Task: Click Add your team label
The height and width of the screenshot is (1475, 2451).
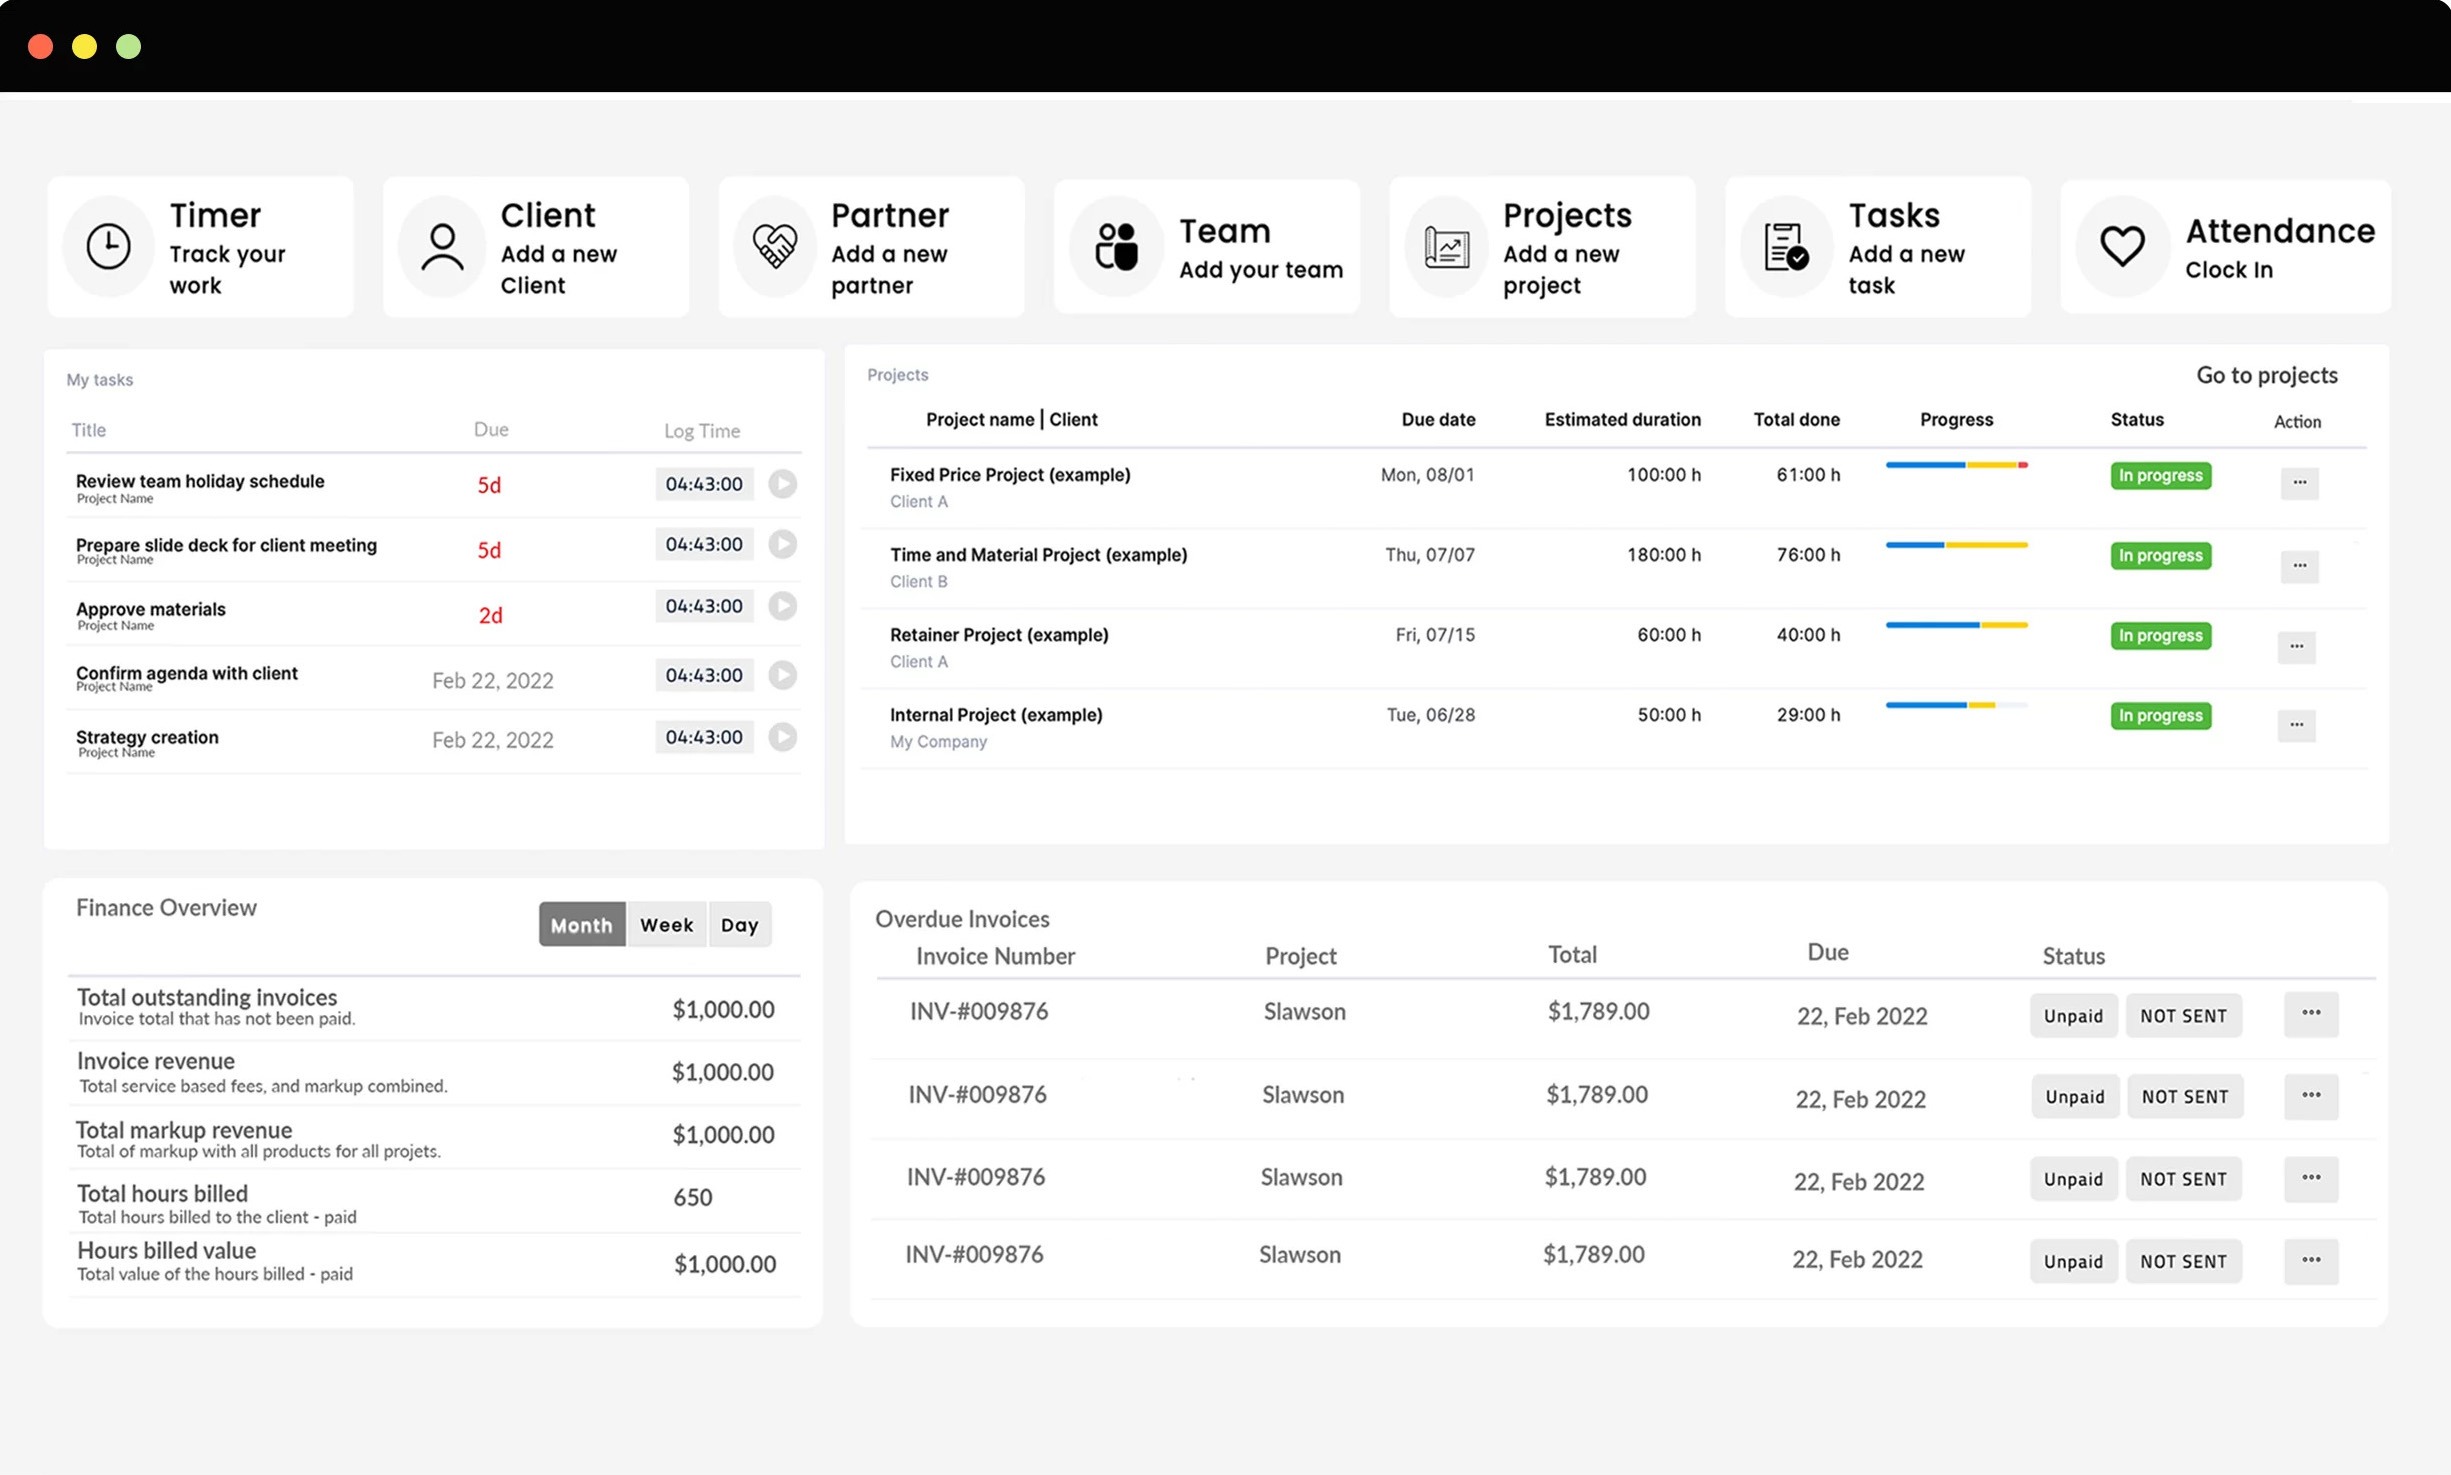Action: [1261, 270]
